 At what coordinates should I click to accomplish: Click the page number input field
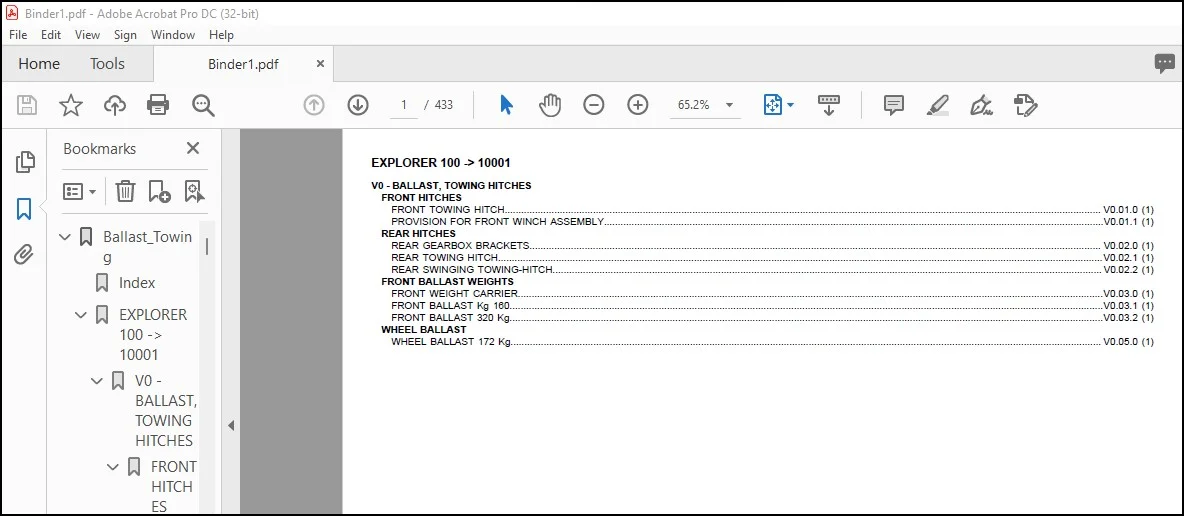coord(404,105)
